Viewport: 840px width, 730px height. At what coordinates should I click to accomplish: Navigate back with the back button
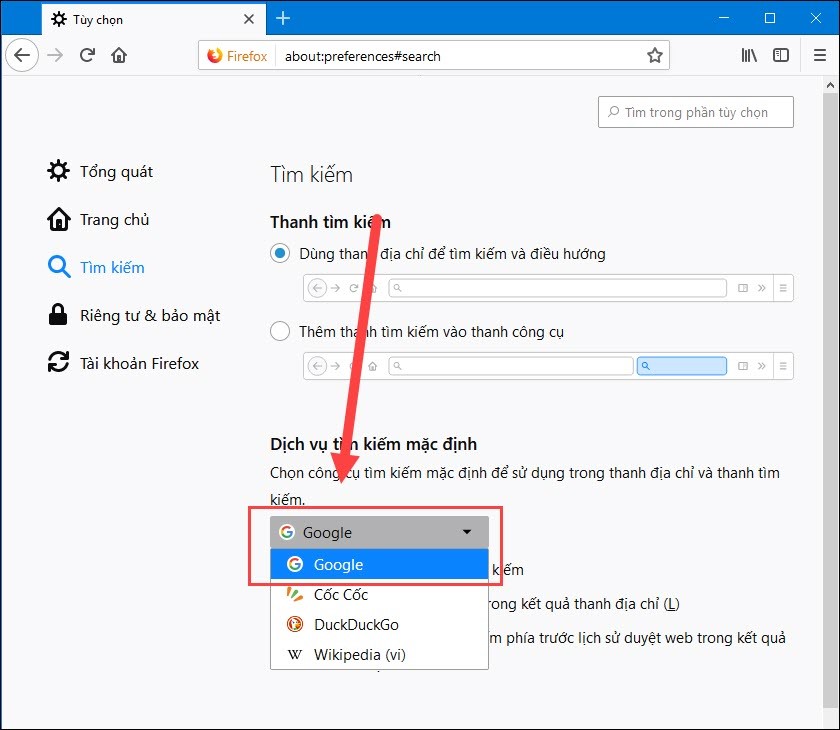click(22, 55)
